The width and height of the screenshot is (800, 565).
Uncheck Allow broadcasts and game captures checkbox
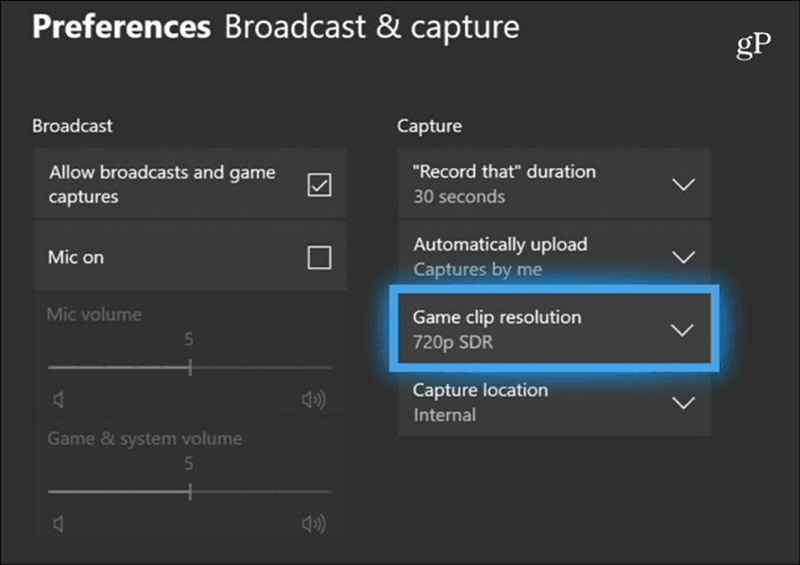(x=319, y=185)
